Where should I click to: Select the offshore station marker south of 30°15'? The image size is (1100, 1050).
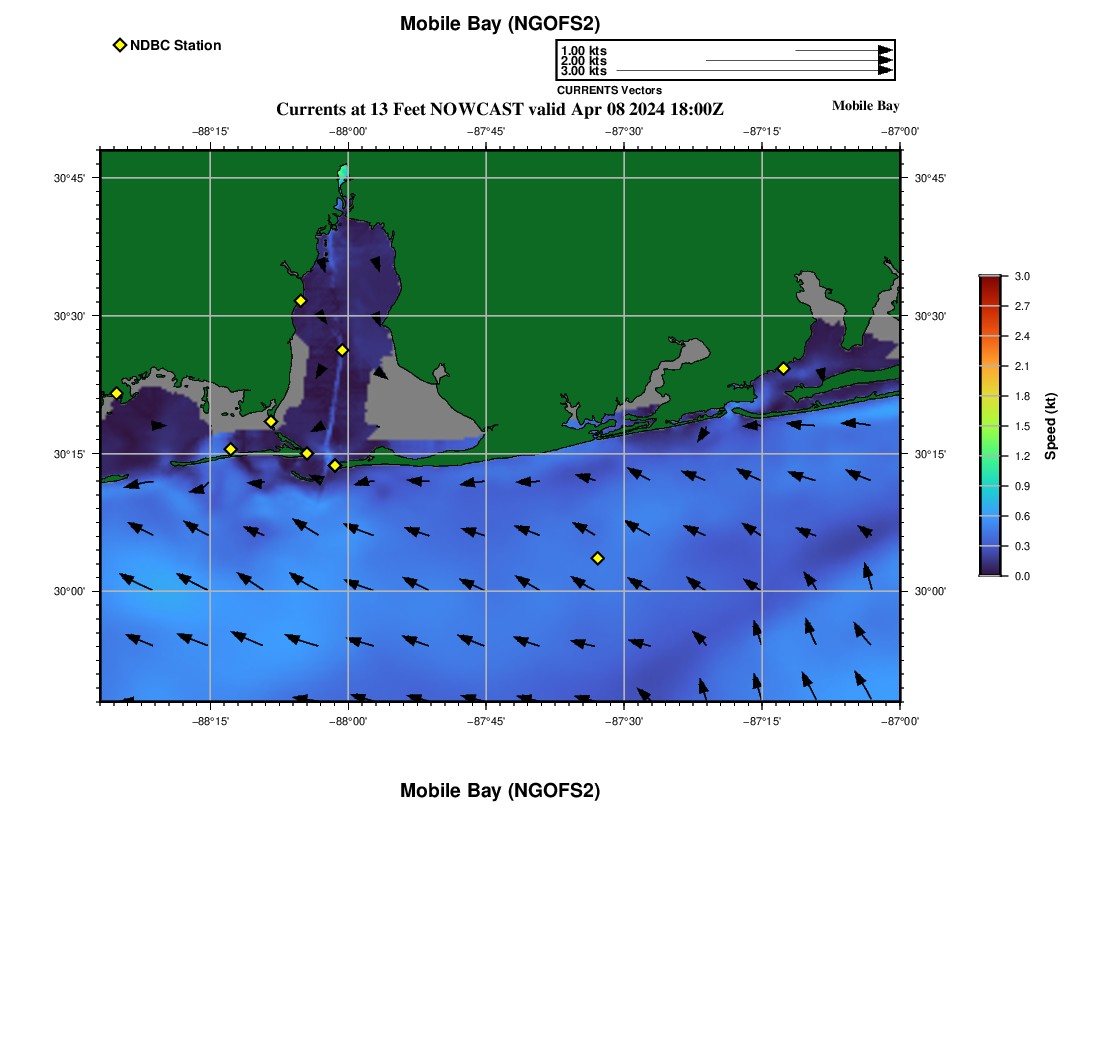597,558
